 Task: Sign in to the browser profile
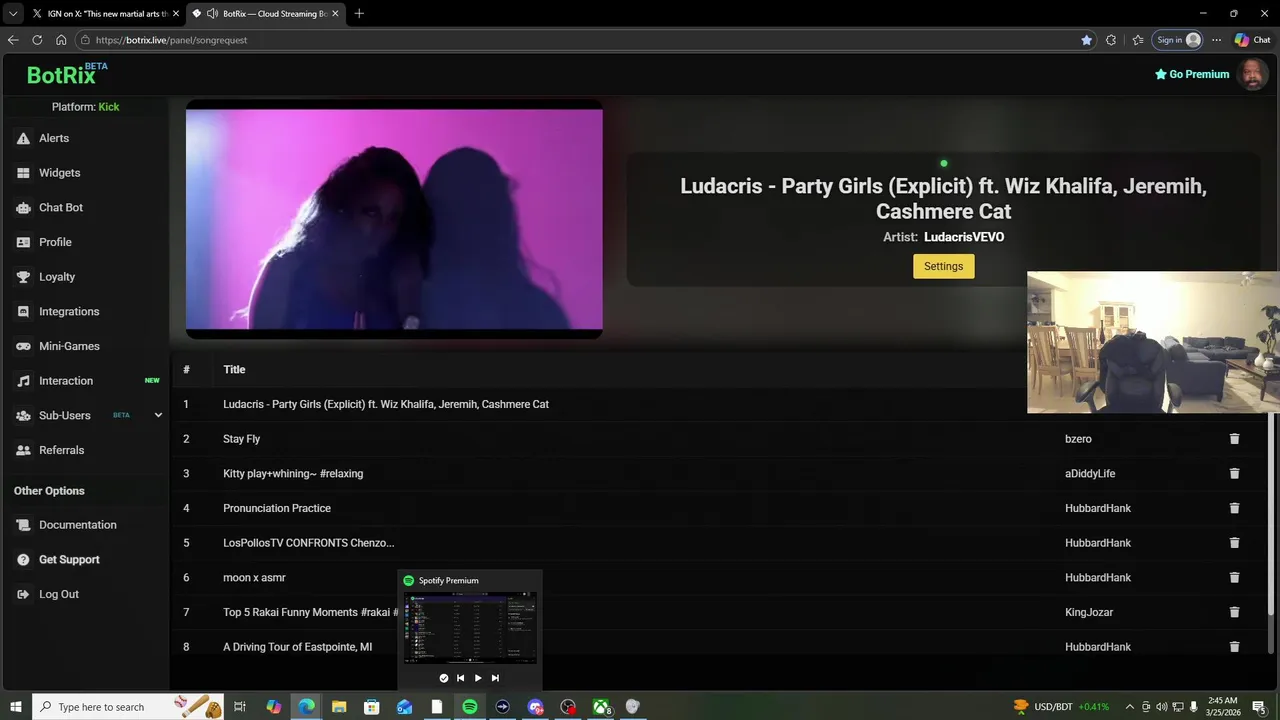1177,40
